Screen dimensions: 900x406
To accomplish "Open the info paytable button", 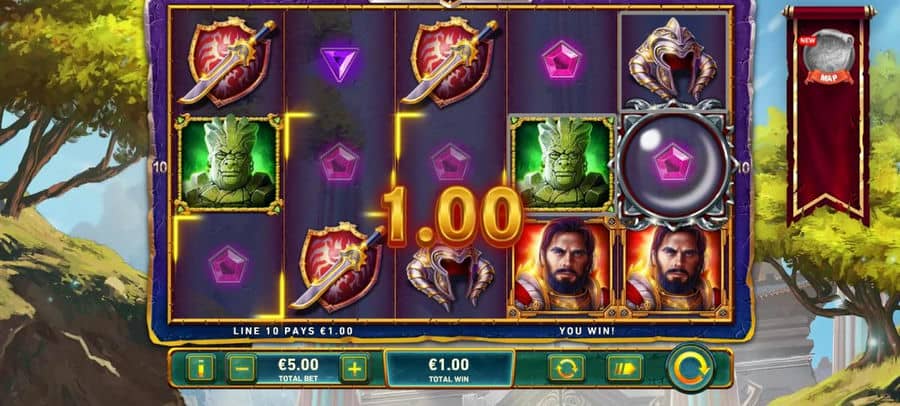I will tap(200, 368).
